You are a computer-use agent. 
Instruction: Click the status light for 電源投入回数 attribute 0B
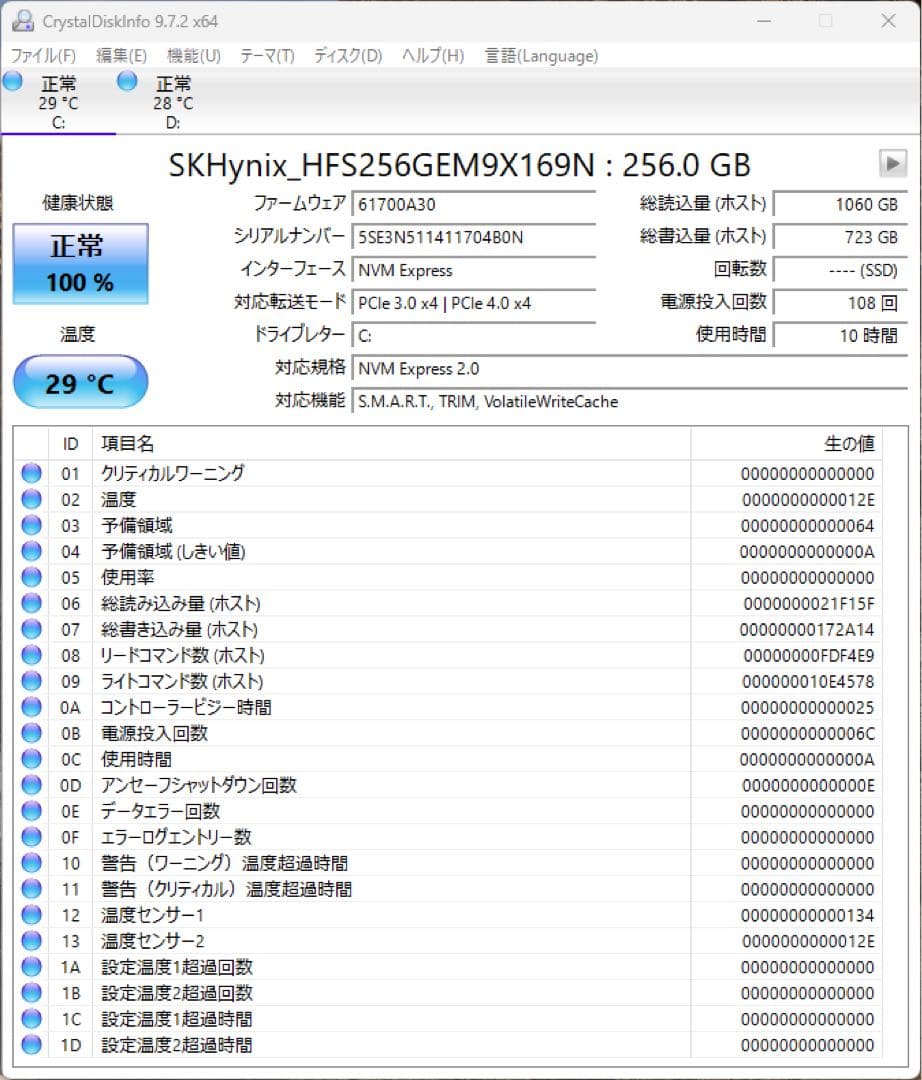[30, 733]
